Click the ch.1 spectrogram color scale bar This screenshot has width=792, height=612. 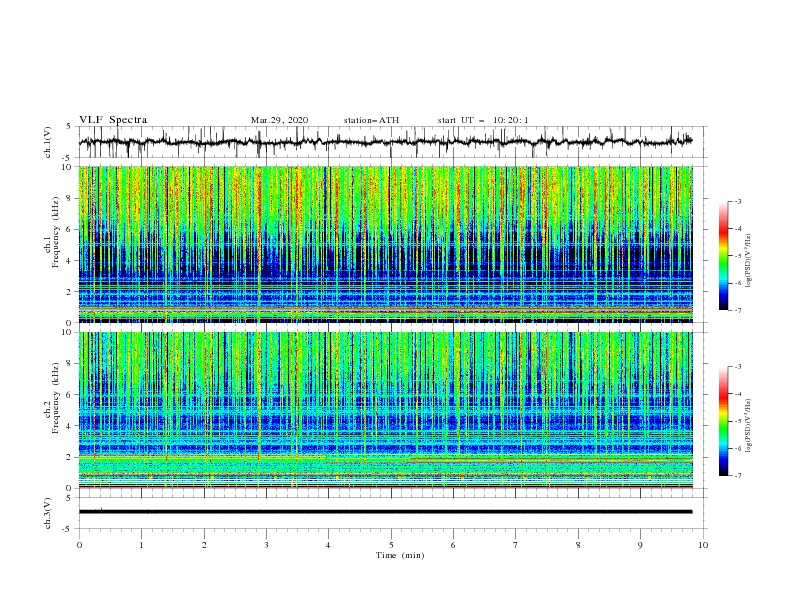(x=724, y=256)
